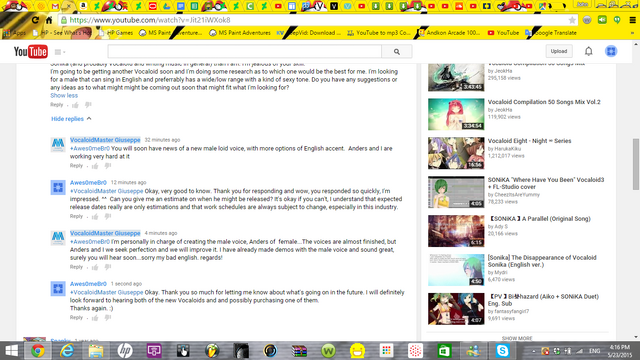Open YouTube to mp3 bookmark
This screenshot has width=640, height=360.
pos(379,33)
